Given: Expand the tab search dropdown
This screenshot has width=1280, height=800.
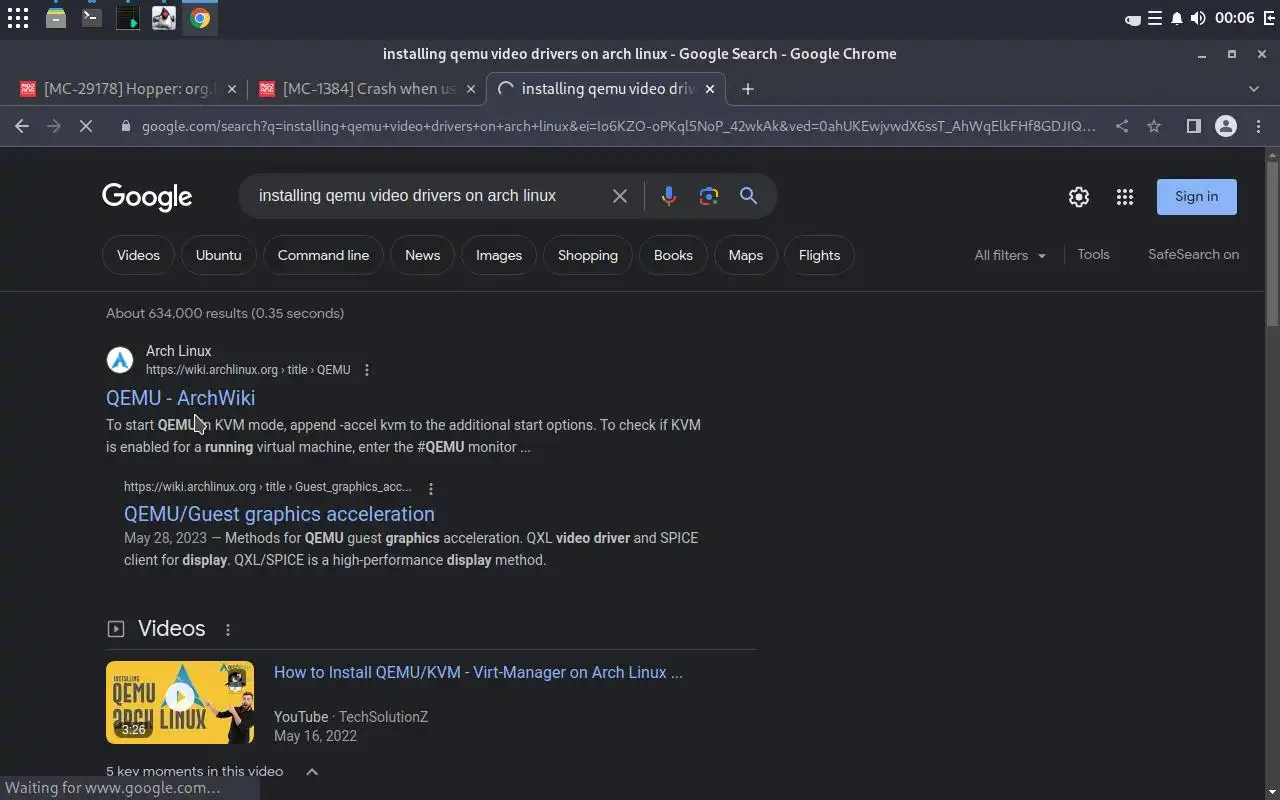Looking at the screenshot, I should [x=1254, y=89].
